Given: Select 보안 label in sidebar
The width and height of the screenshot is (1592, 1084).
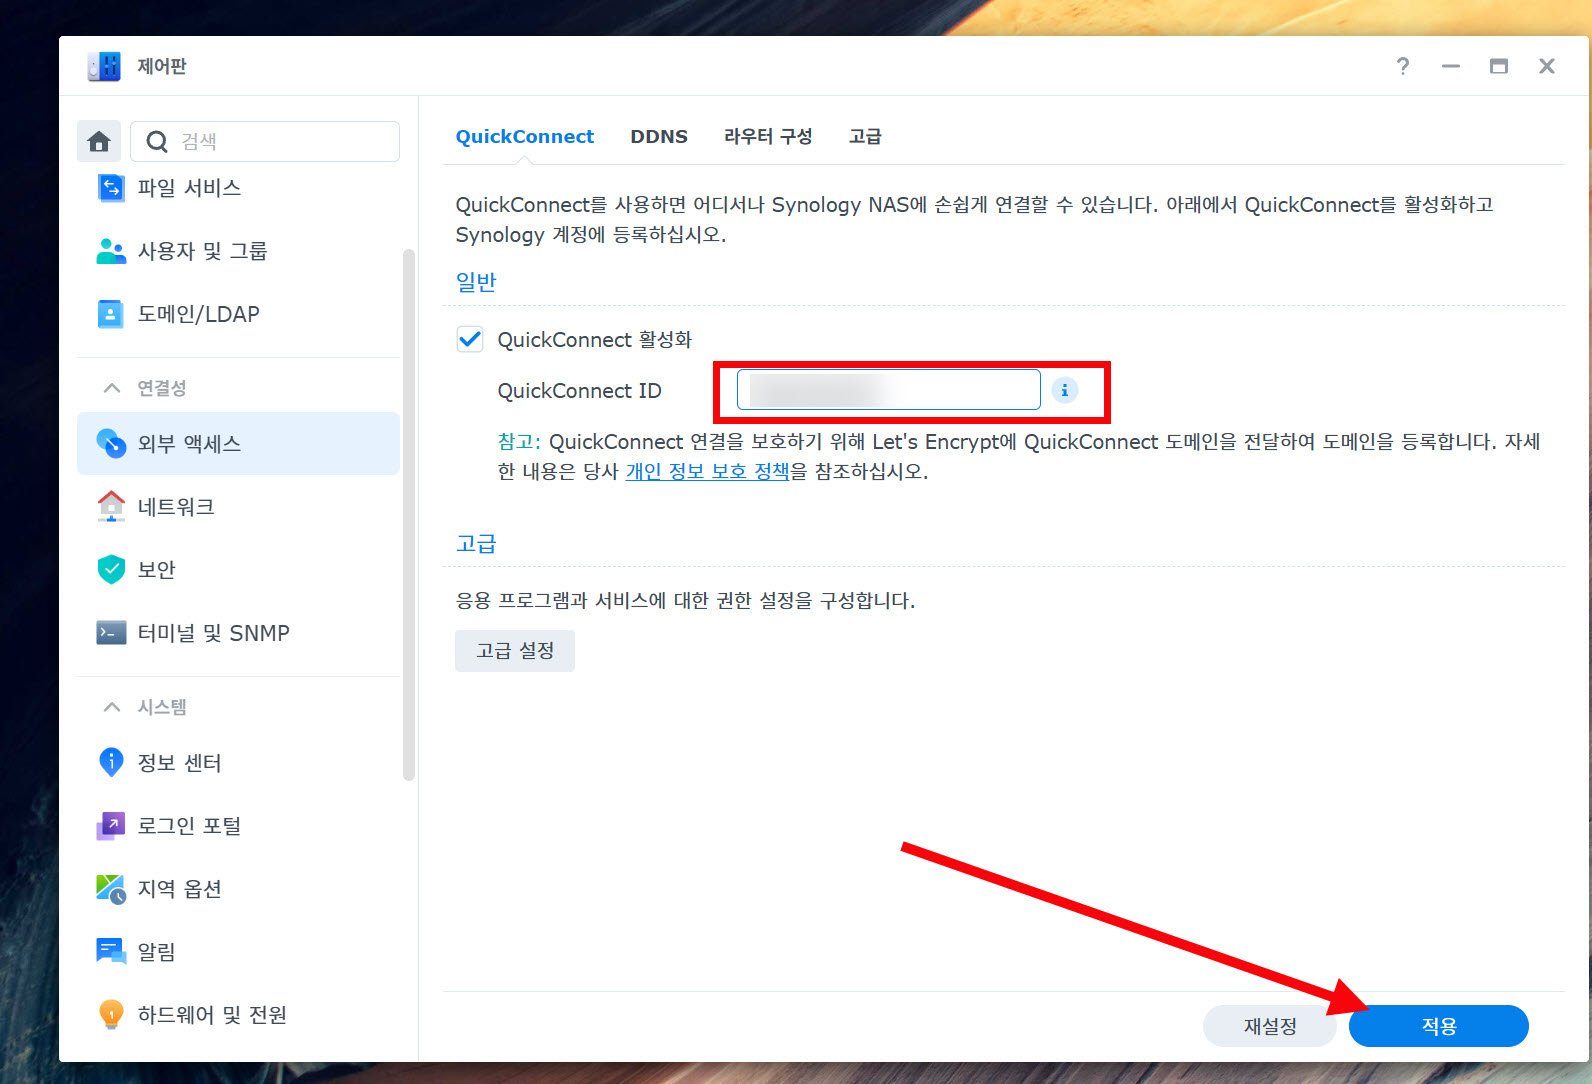Looking at the screenshot, I should (x=156, y=570).
